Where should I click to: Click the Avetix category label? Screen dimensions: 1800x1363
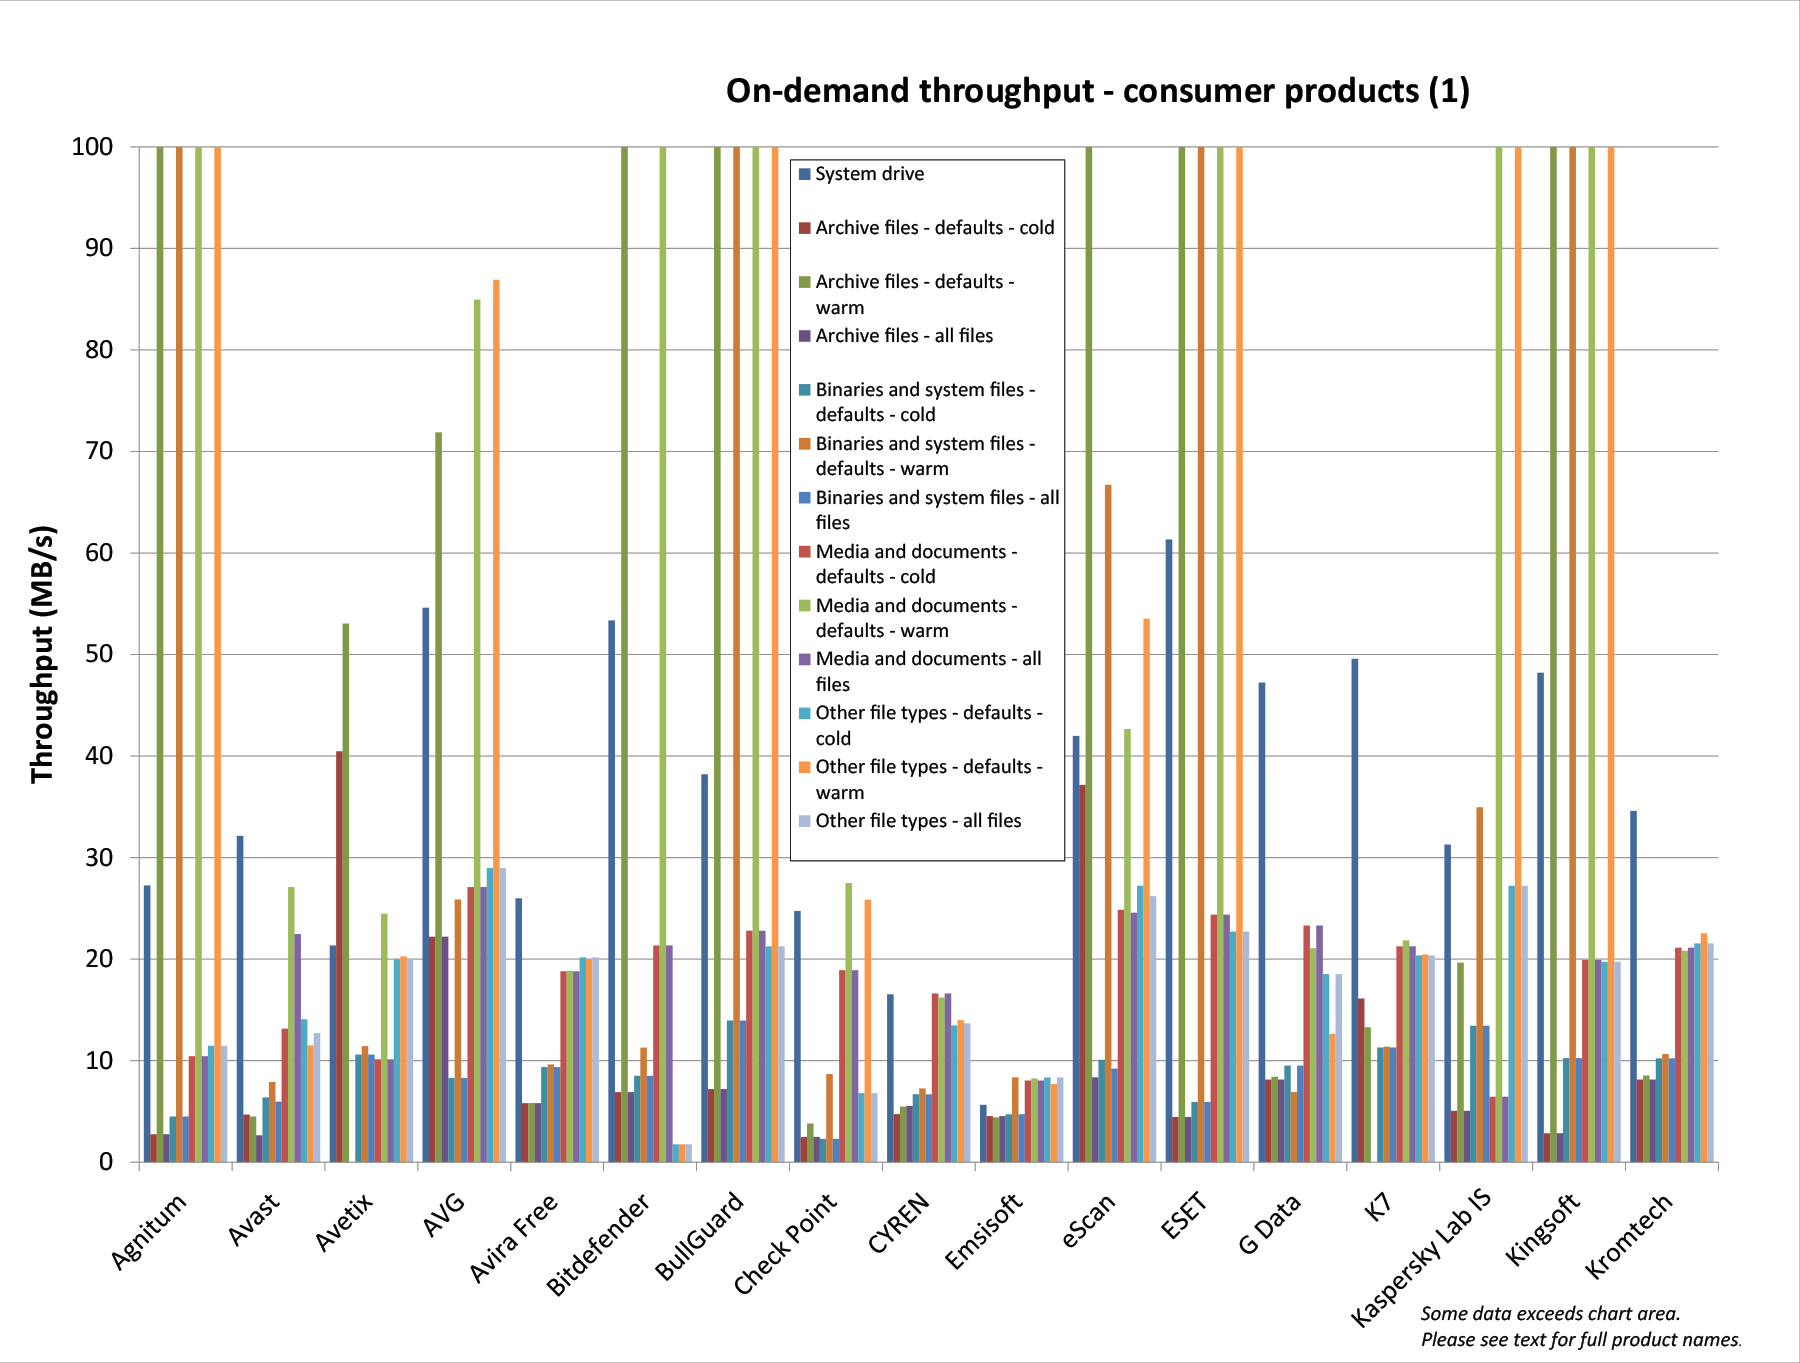344,1221
